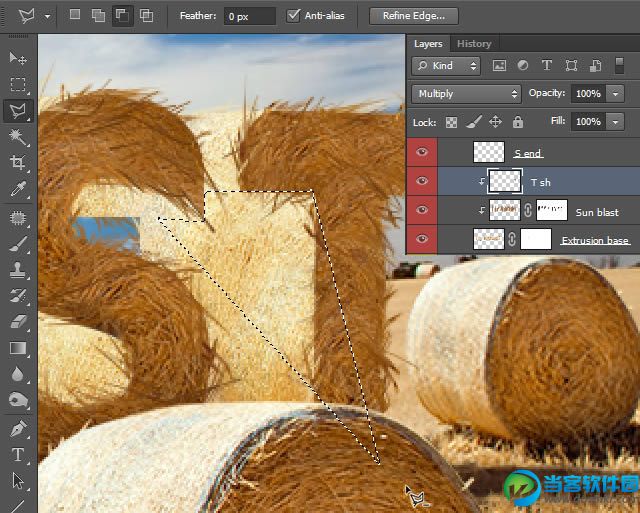Open the Kind filter dropdown
Screen dimensions: 640x513
[448, 66]
